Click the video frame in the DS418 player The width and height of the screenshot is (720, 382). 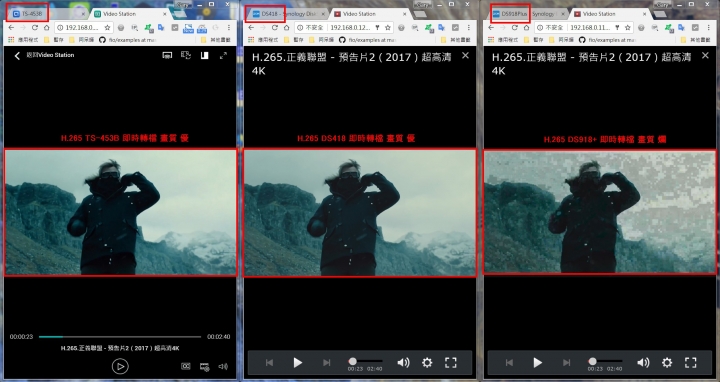[360, 213]
